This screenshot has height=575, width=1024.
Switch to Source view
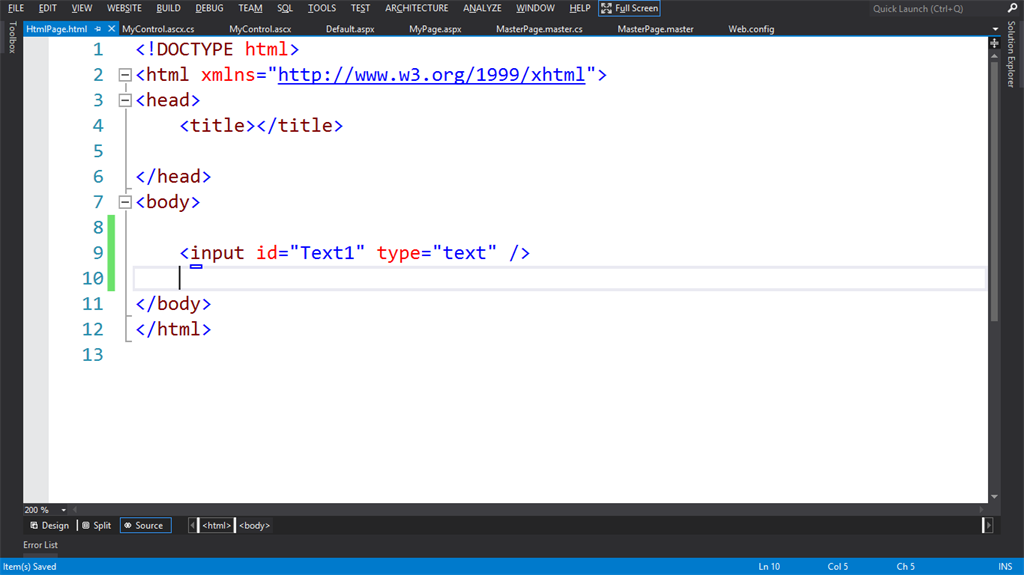145,525
